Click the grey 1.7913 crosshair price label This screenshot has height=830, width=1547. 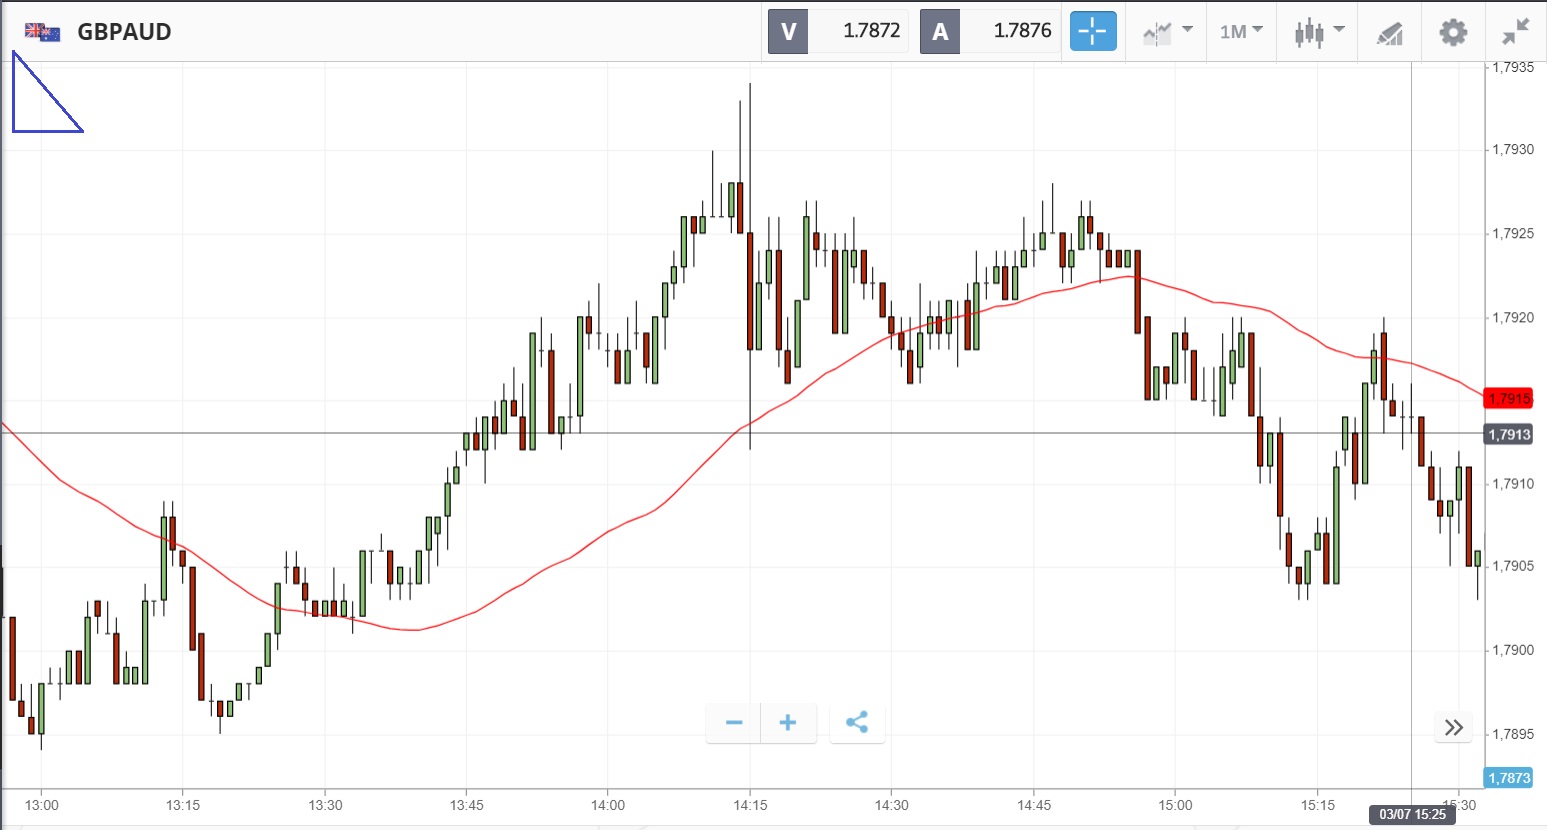click(x=1508, y=434)
